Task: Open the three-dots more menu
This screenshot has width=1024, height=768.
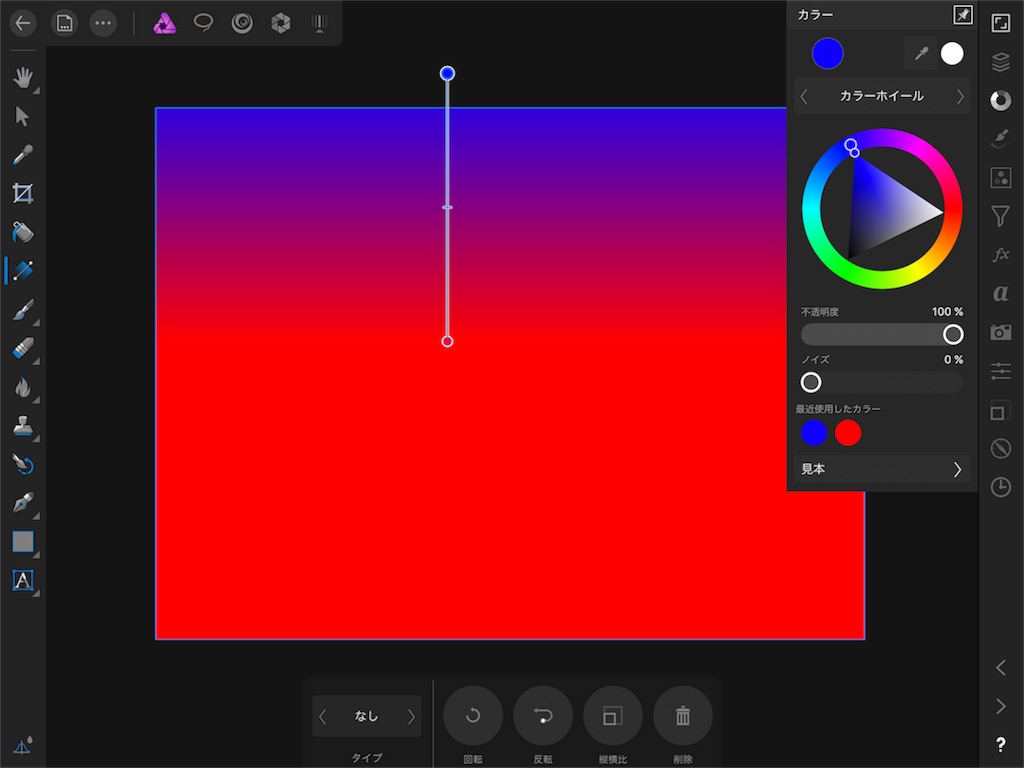Action: coord(103,24)
